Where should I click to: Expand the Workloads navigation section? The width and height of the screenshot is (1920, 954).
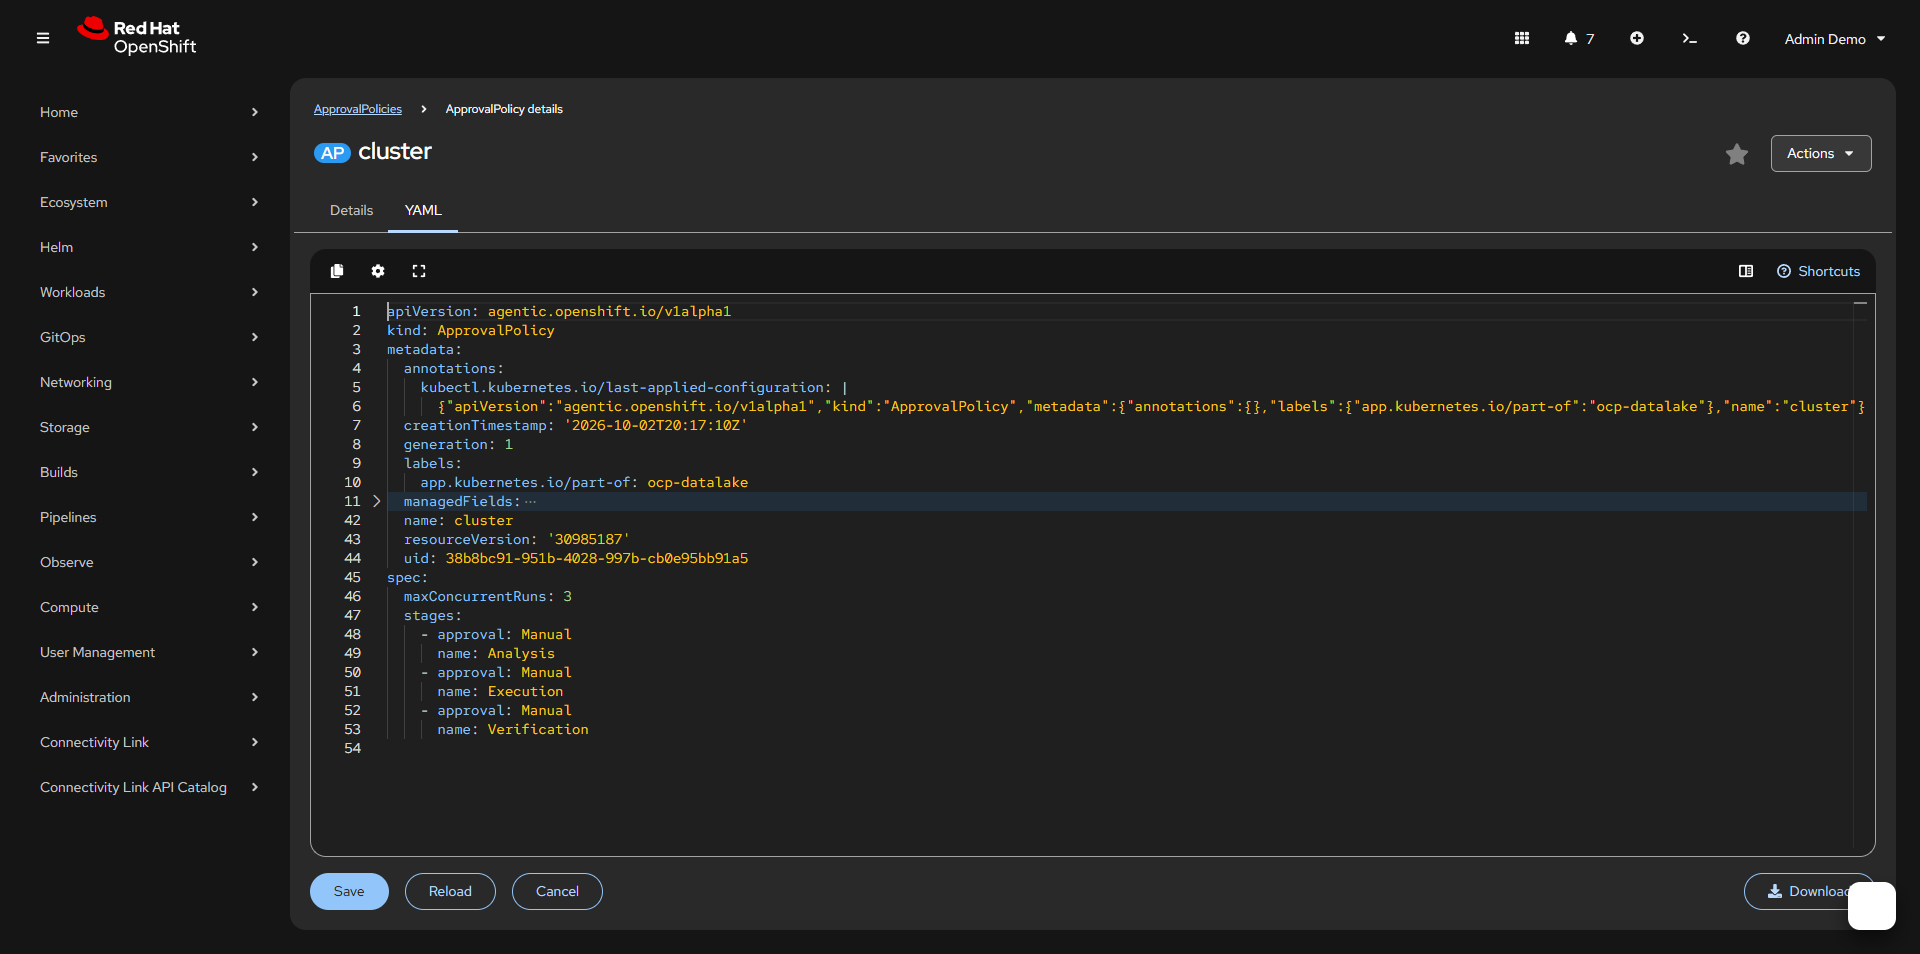(x=149, y=292)
